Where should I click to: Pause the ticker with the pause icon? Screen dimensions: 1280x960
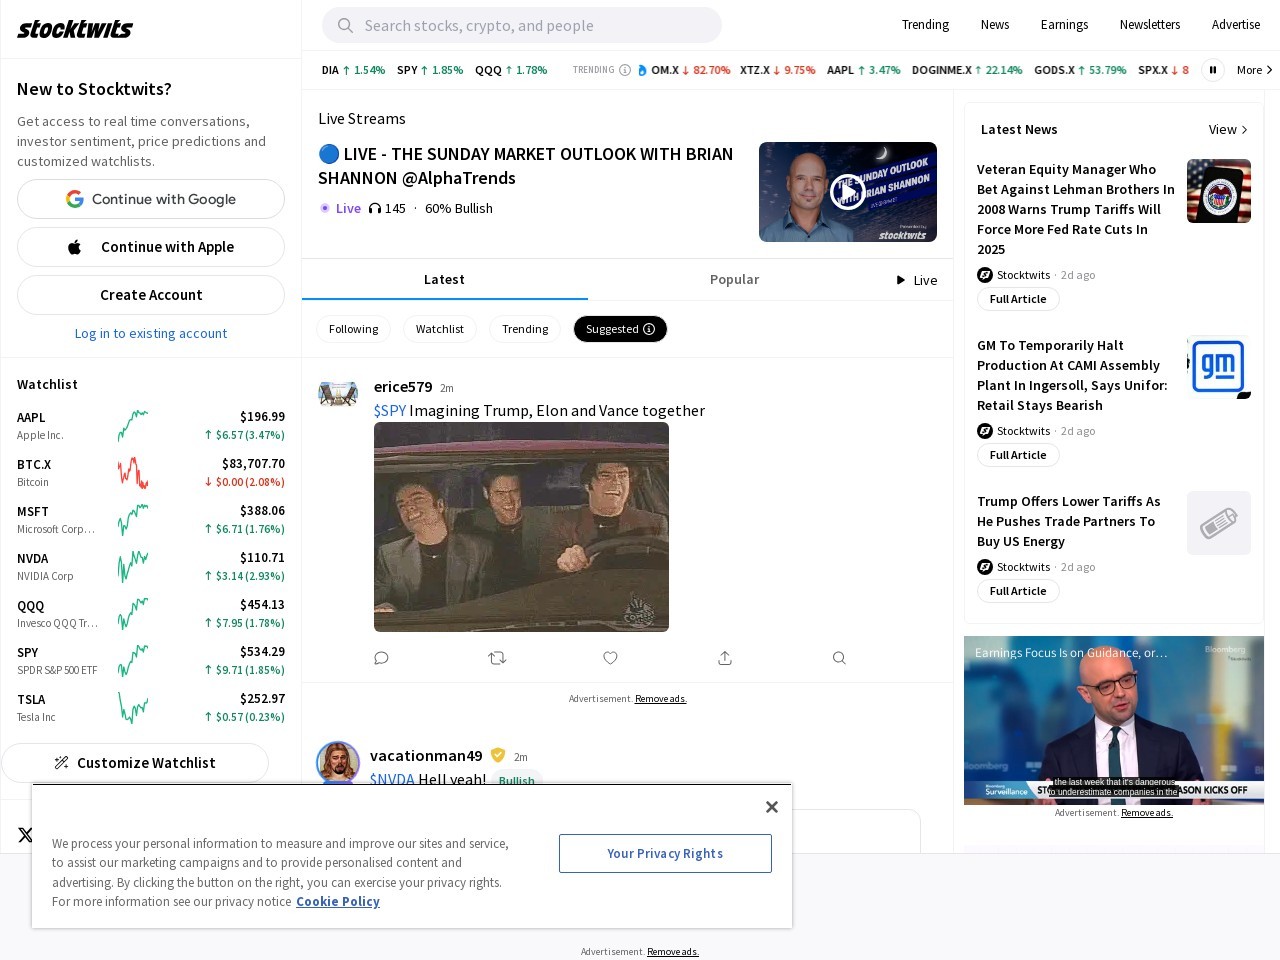point(1212,70)
